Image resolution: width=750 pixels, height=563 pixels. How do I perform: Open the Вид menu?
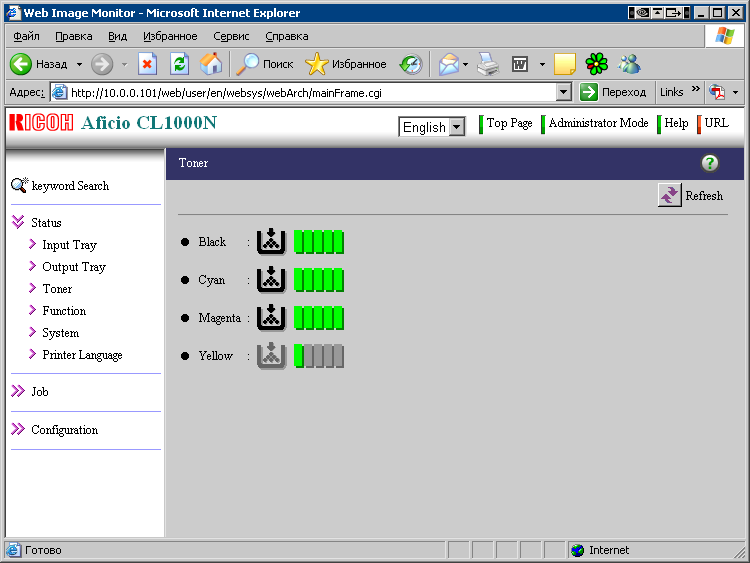pyautogui.click(x=117, y=36)
